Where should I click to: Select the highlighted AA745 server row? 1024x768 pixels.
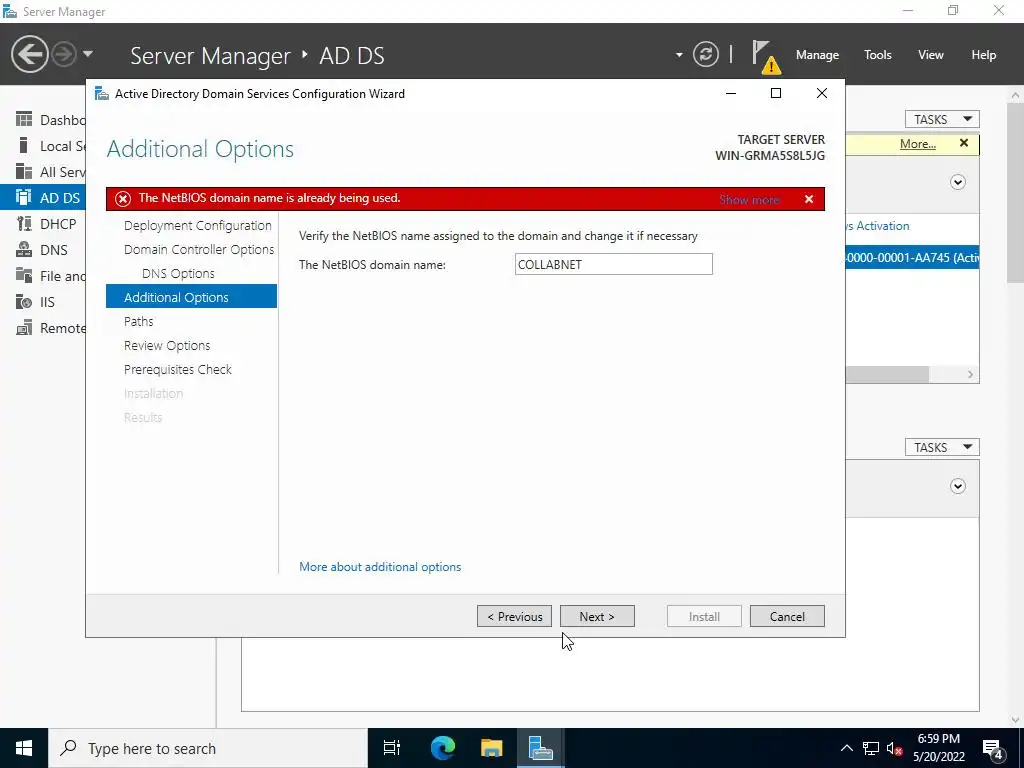(912, 257)
